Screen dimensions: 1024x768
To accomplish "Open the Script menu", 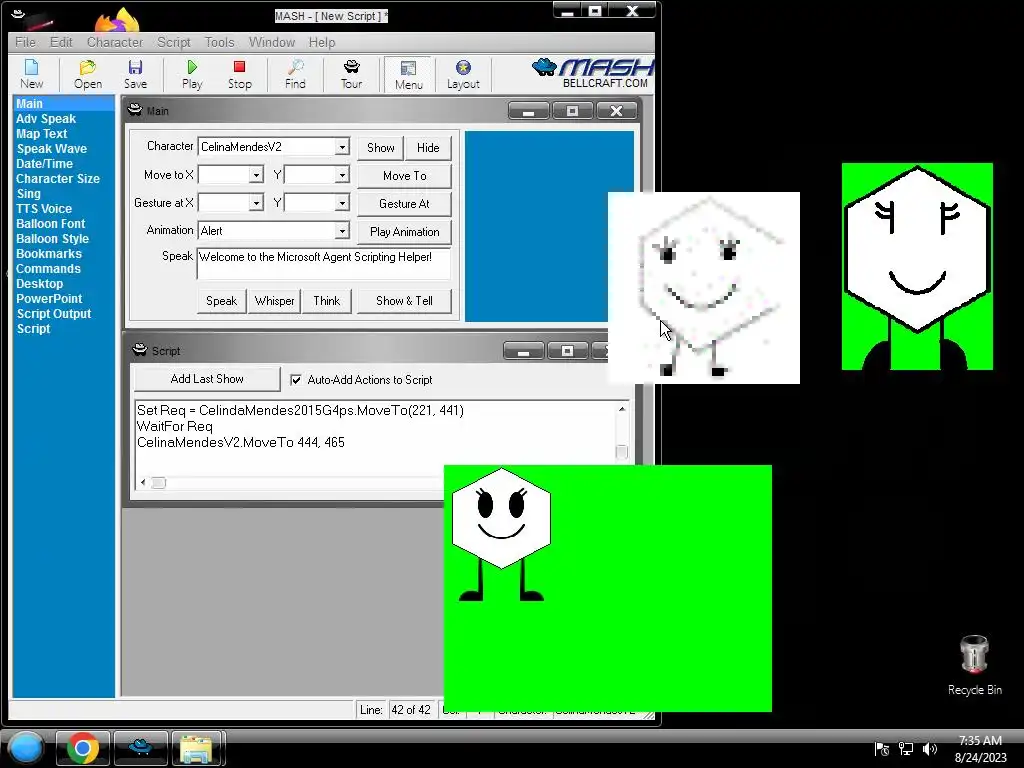I will [x=173, y=42].
